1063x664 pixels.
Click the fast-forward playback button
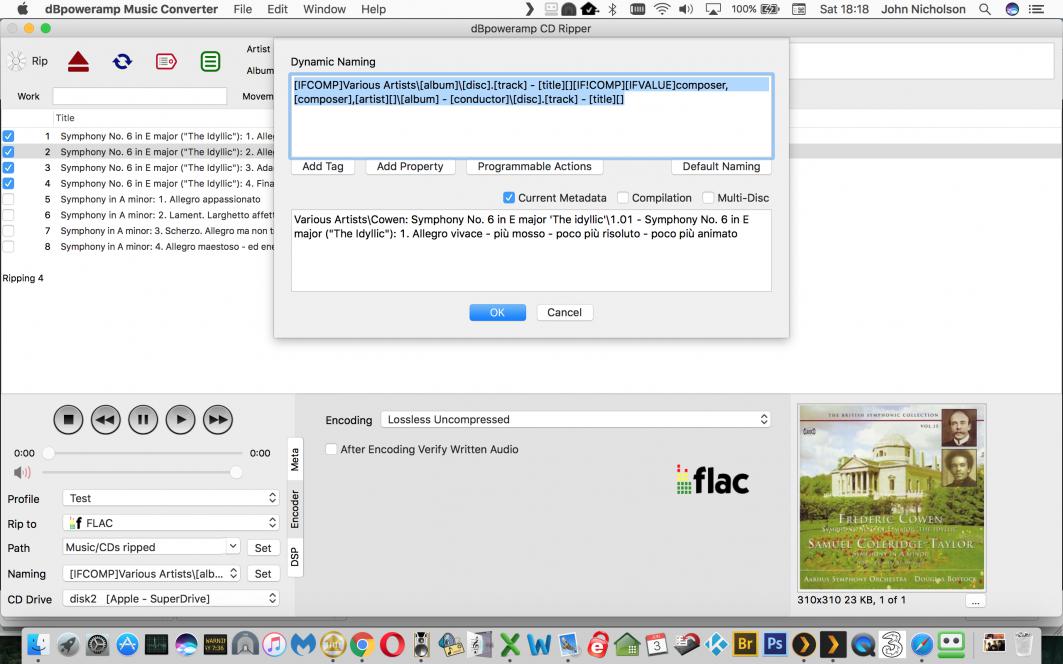coord(218,420)
